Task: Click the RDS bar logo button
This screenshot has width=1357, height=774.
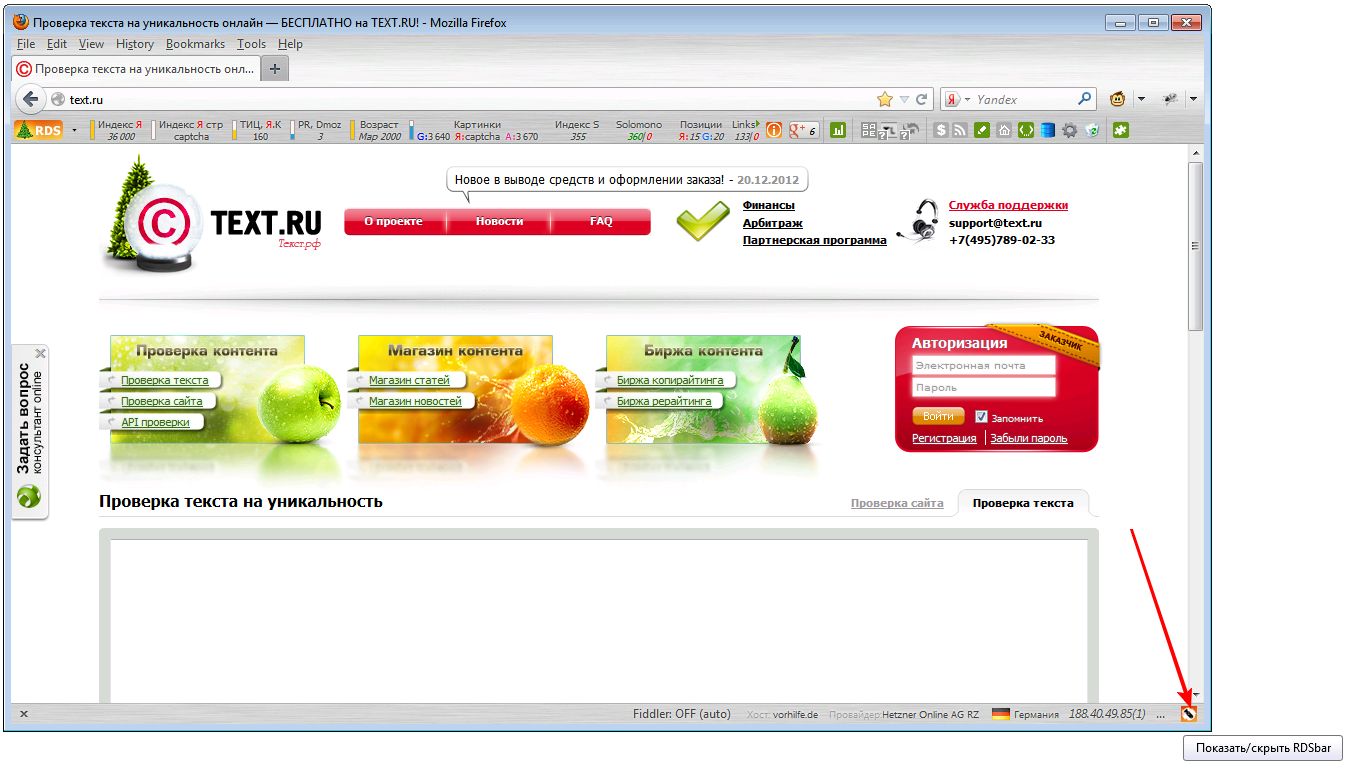Action: point(39,130)
